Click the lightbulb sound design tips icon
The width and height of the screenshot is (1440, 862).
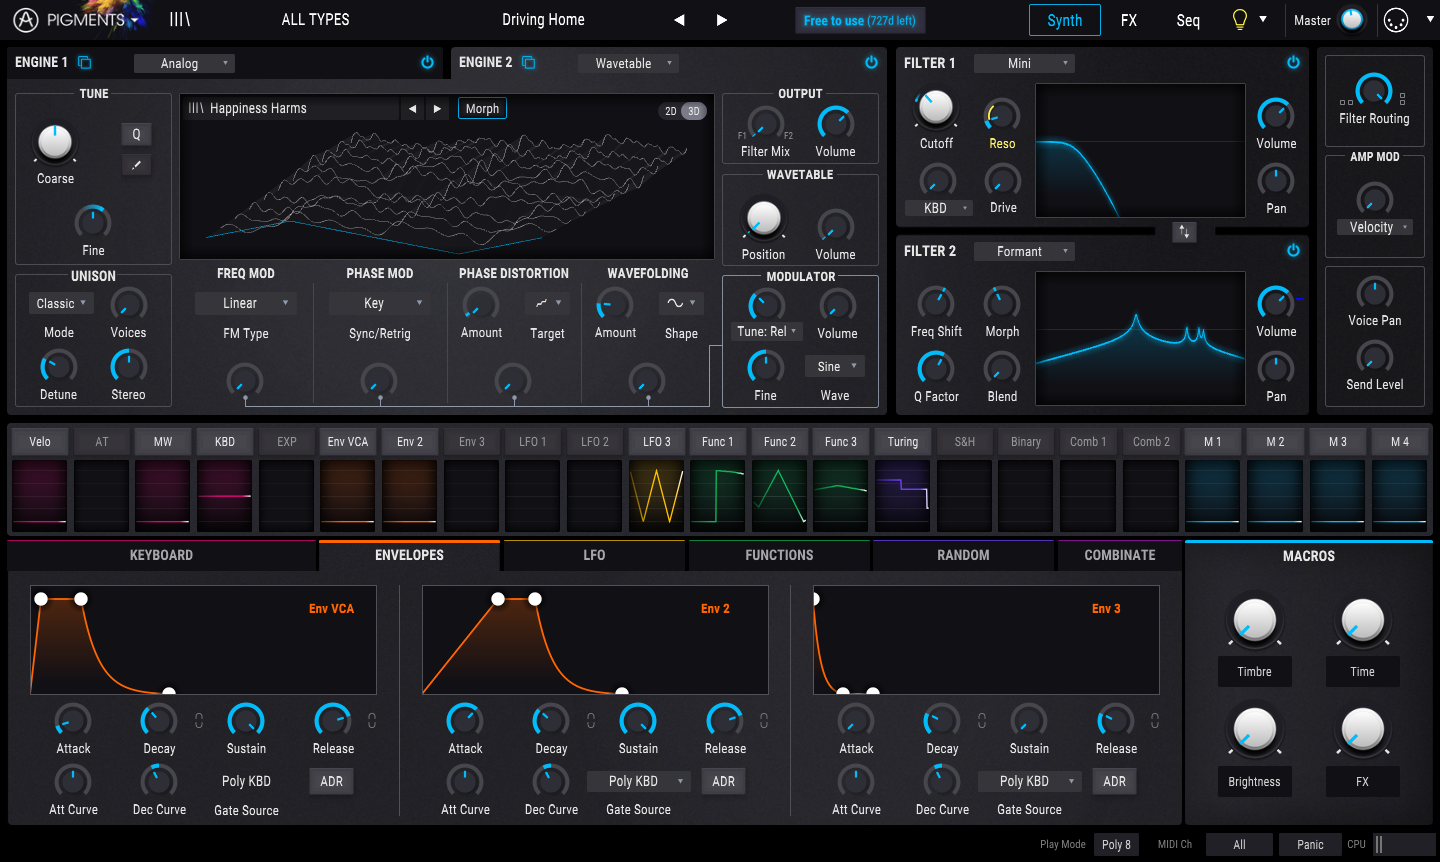coord(1240,19)
